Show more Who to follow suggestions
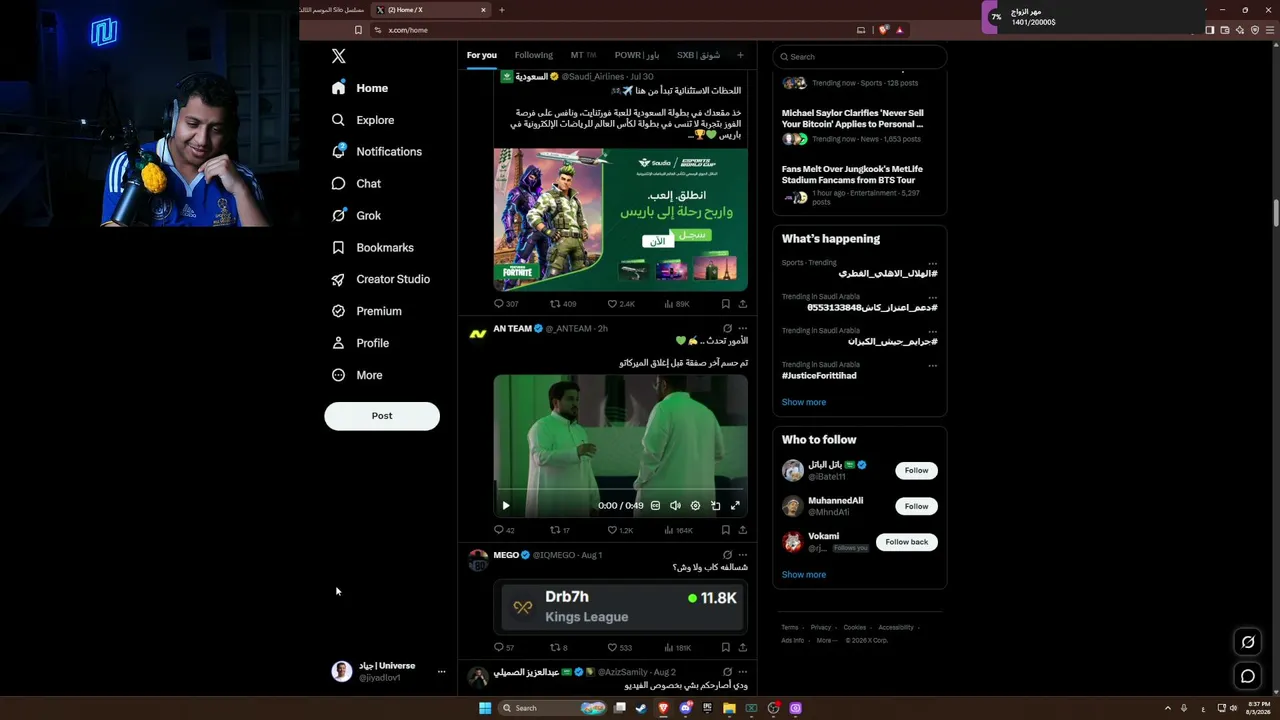 coord(804,575)
